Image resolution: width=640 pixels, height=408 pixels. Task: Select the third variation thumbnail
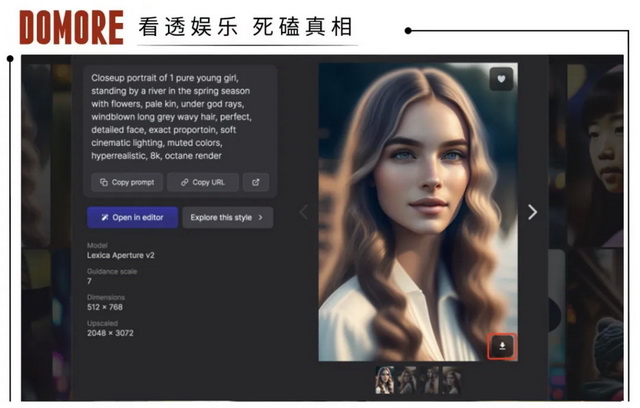click(429, 380)
